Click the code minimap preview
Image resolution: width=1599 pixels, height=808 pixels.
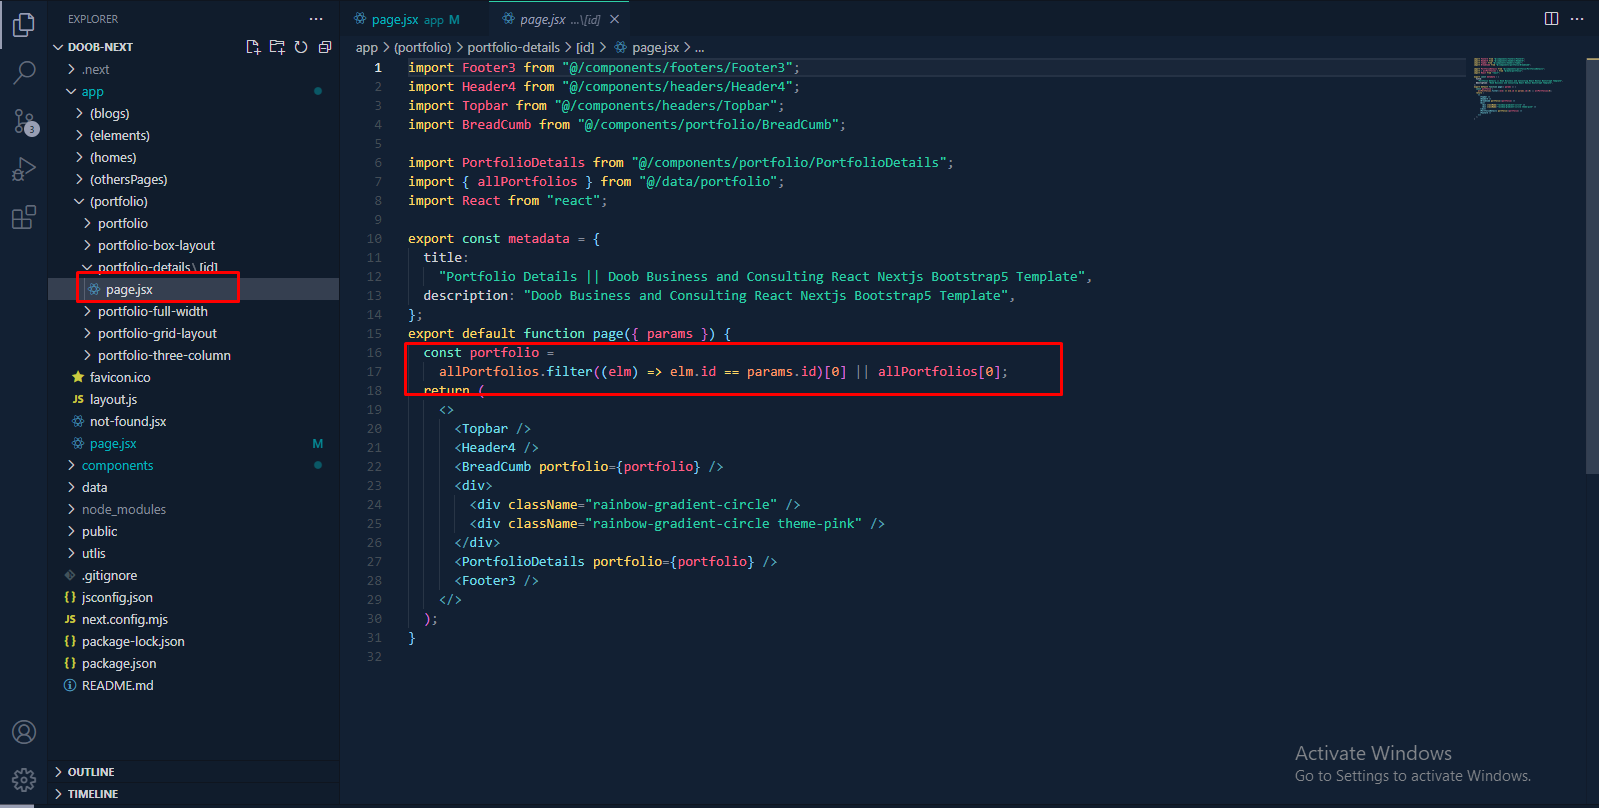1520,87
